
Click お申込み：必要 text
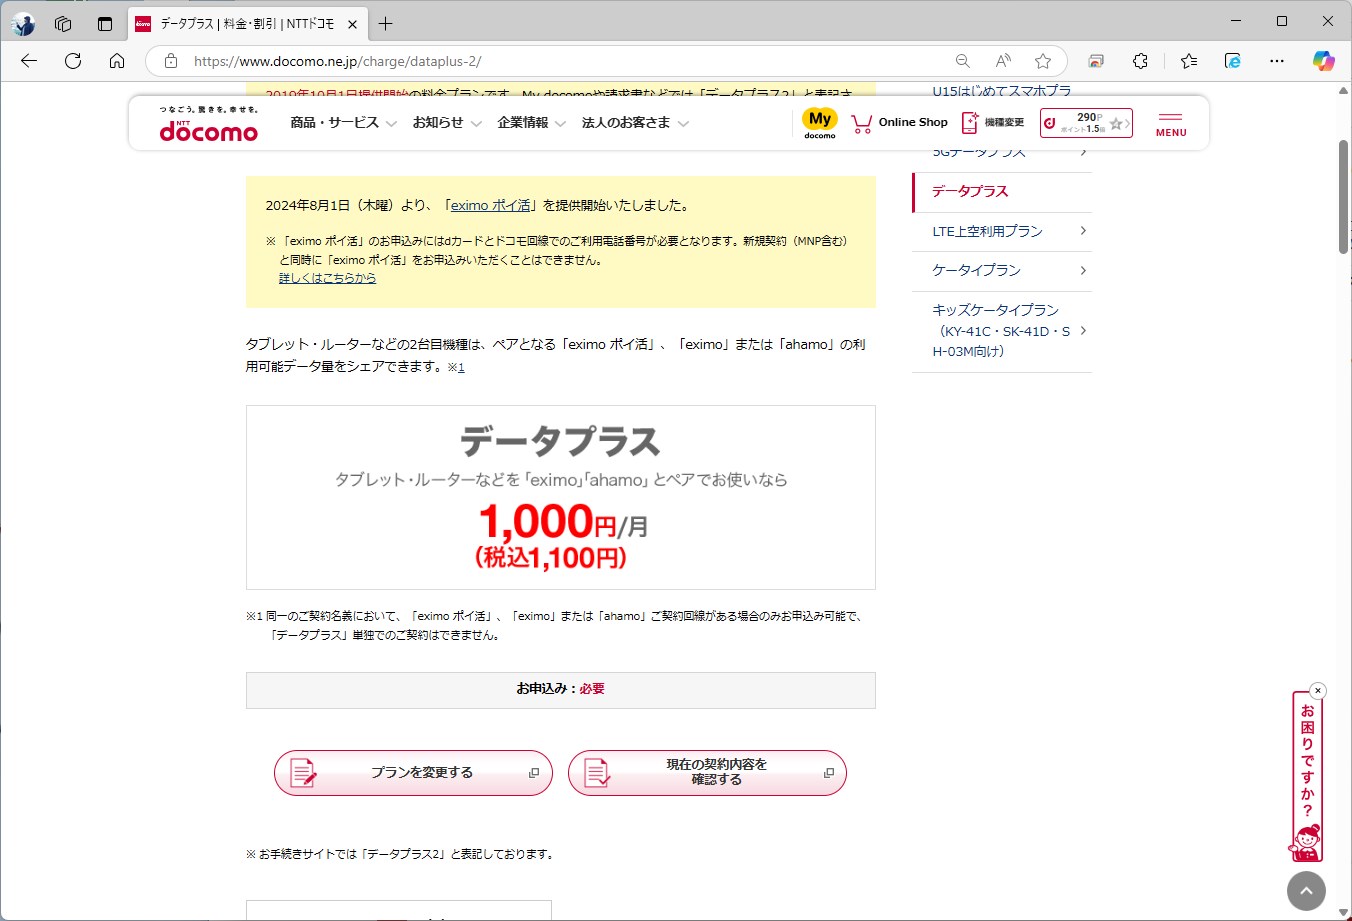[x=561, y=689]
